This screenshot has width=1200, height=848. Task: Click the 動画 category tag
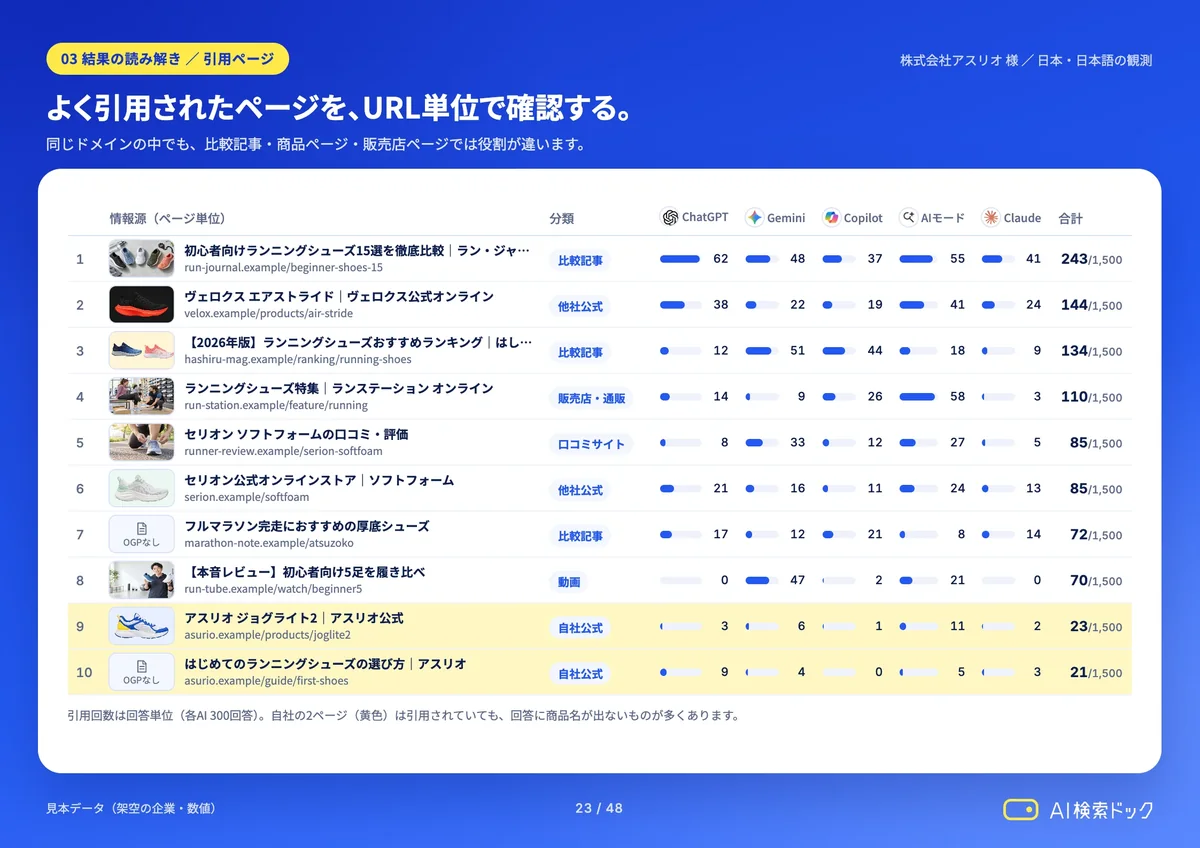pos(569,582)
